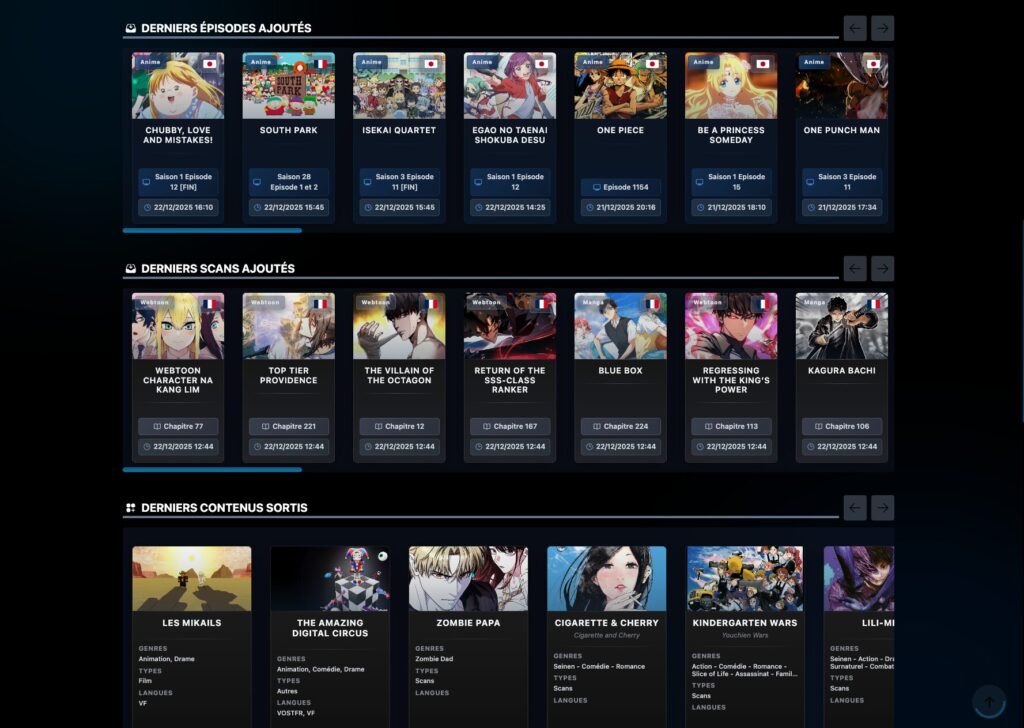This screenshot has width=1024, height=728.
Task: Click French flag on Regressing with the King's Power card
Action: point(762,304)
